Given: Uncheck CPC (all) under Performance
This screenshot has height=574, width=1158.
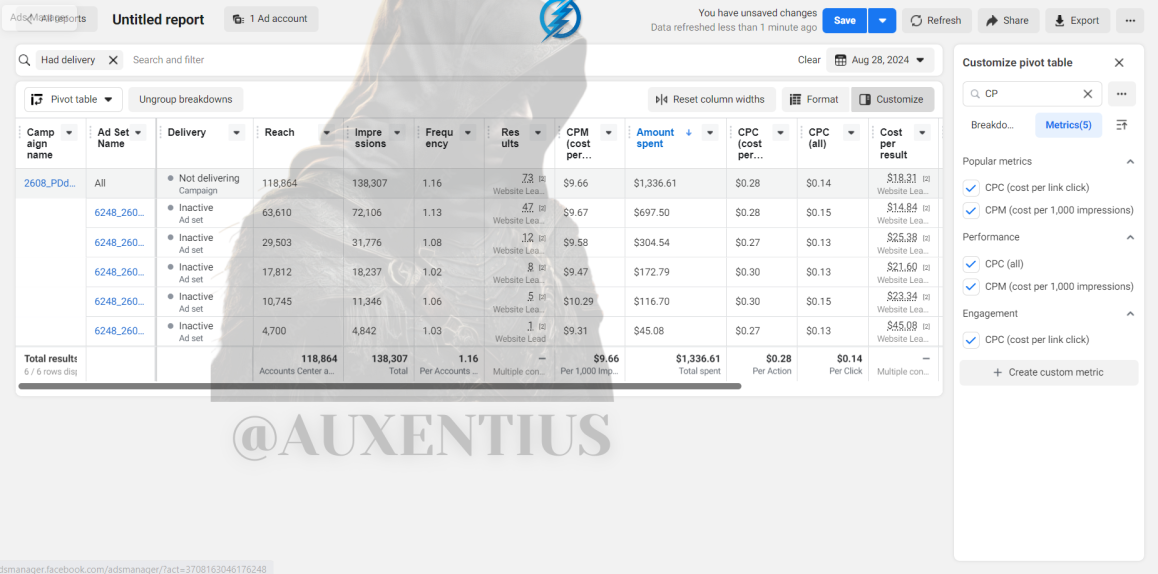Looking at the screenshot, I should [972, 264].
